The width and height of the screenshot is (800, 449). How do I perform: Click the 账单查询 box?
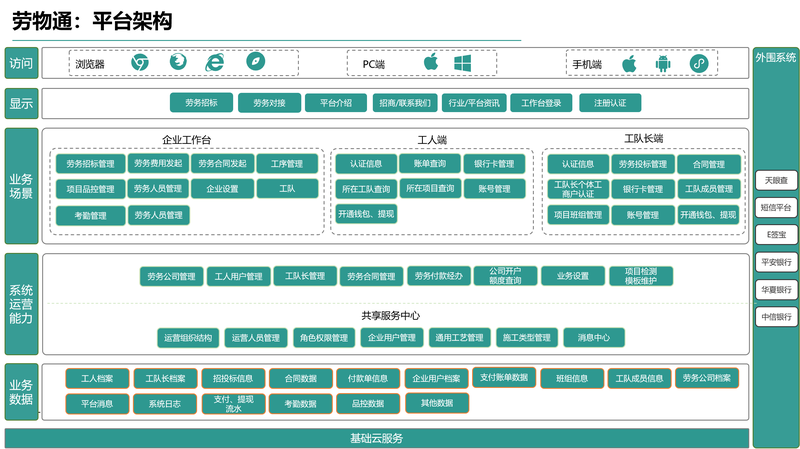click(x=430, y=163)
